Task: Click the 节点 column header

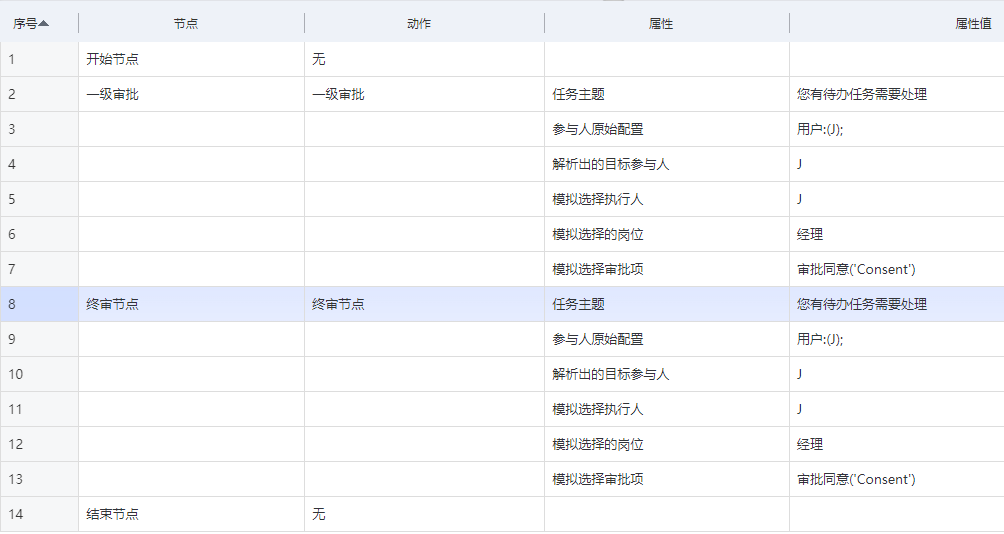Action: (x=186, y=23)
